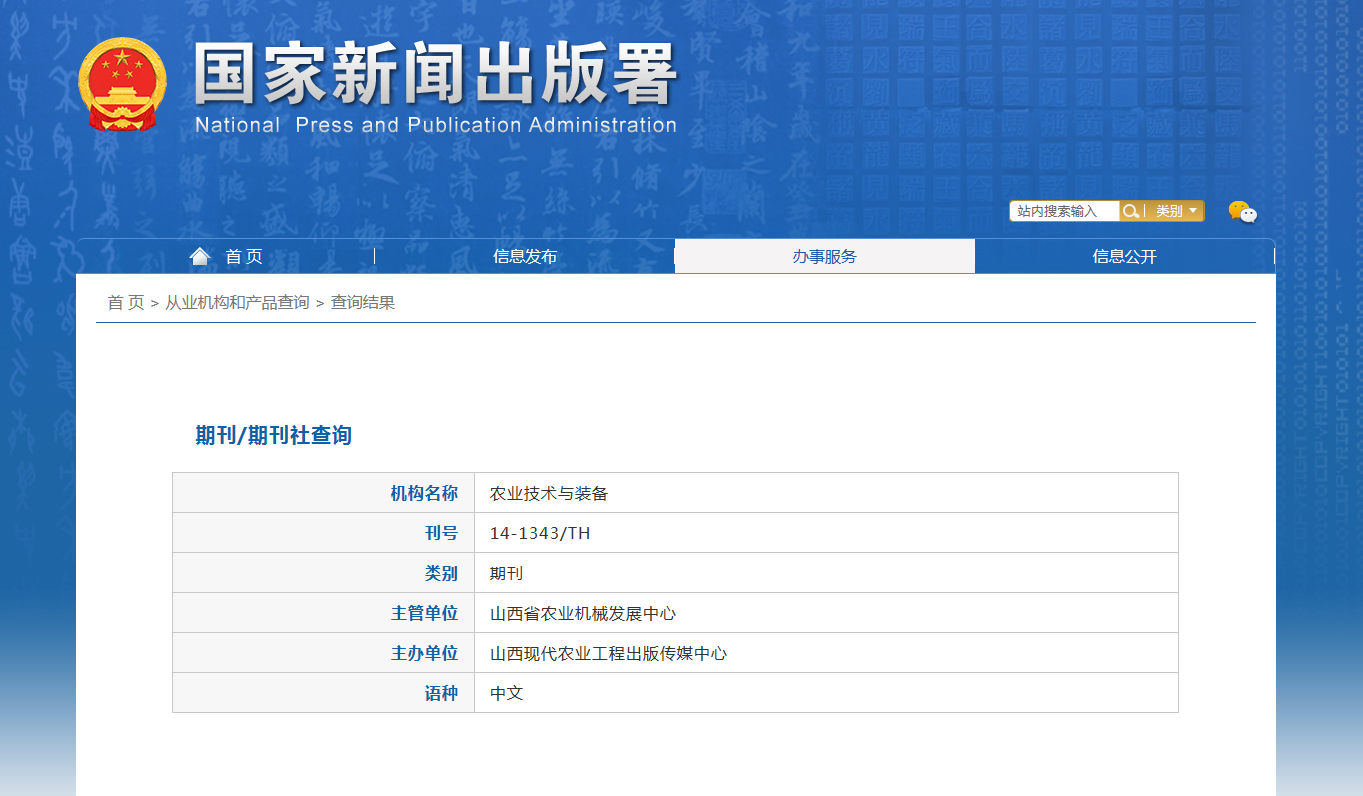Image resolution: width=1363 pixels, height=796 pixels.
Task: Go to 首页 in the navigation bar
Action: pyautogui.click(x=242, y=256)
